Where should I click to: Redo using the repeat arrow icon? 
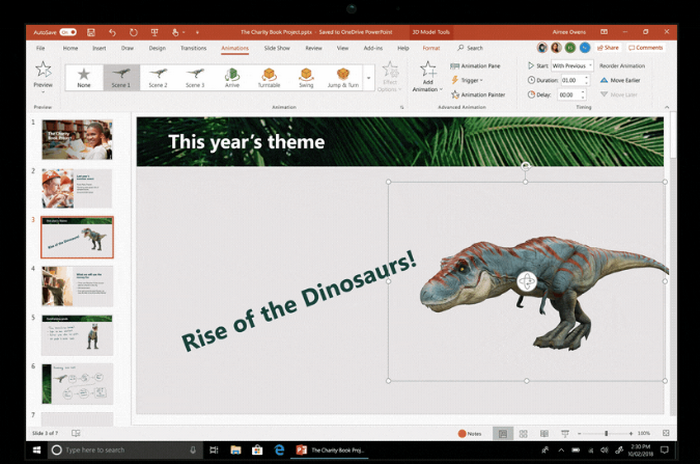tap(133, 32)
